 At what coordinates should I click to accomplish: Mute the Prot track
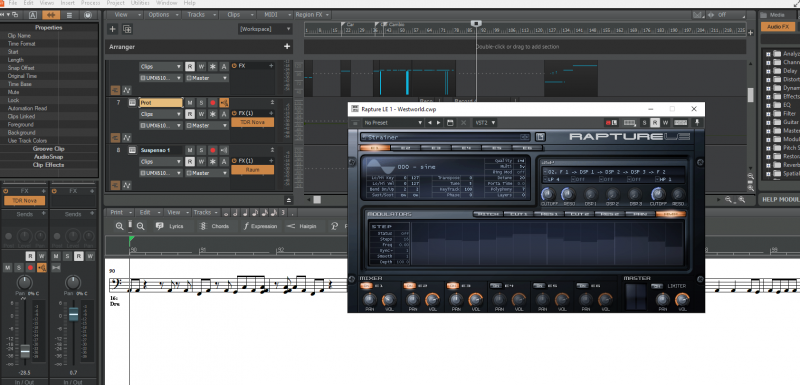pyautogui.click(x=190, y=102)
